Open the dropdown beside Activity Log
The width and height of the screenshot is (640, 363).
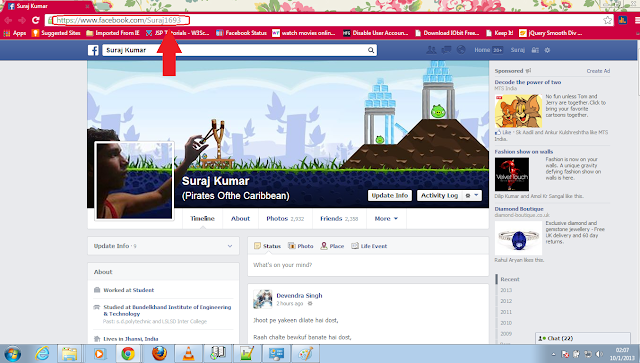pos(472,196)
